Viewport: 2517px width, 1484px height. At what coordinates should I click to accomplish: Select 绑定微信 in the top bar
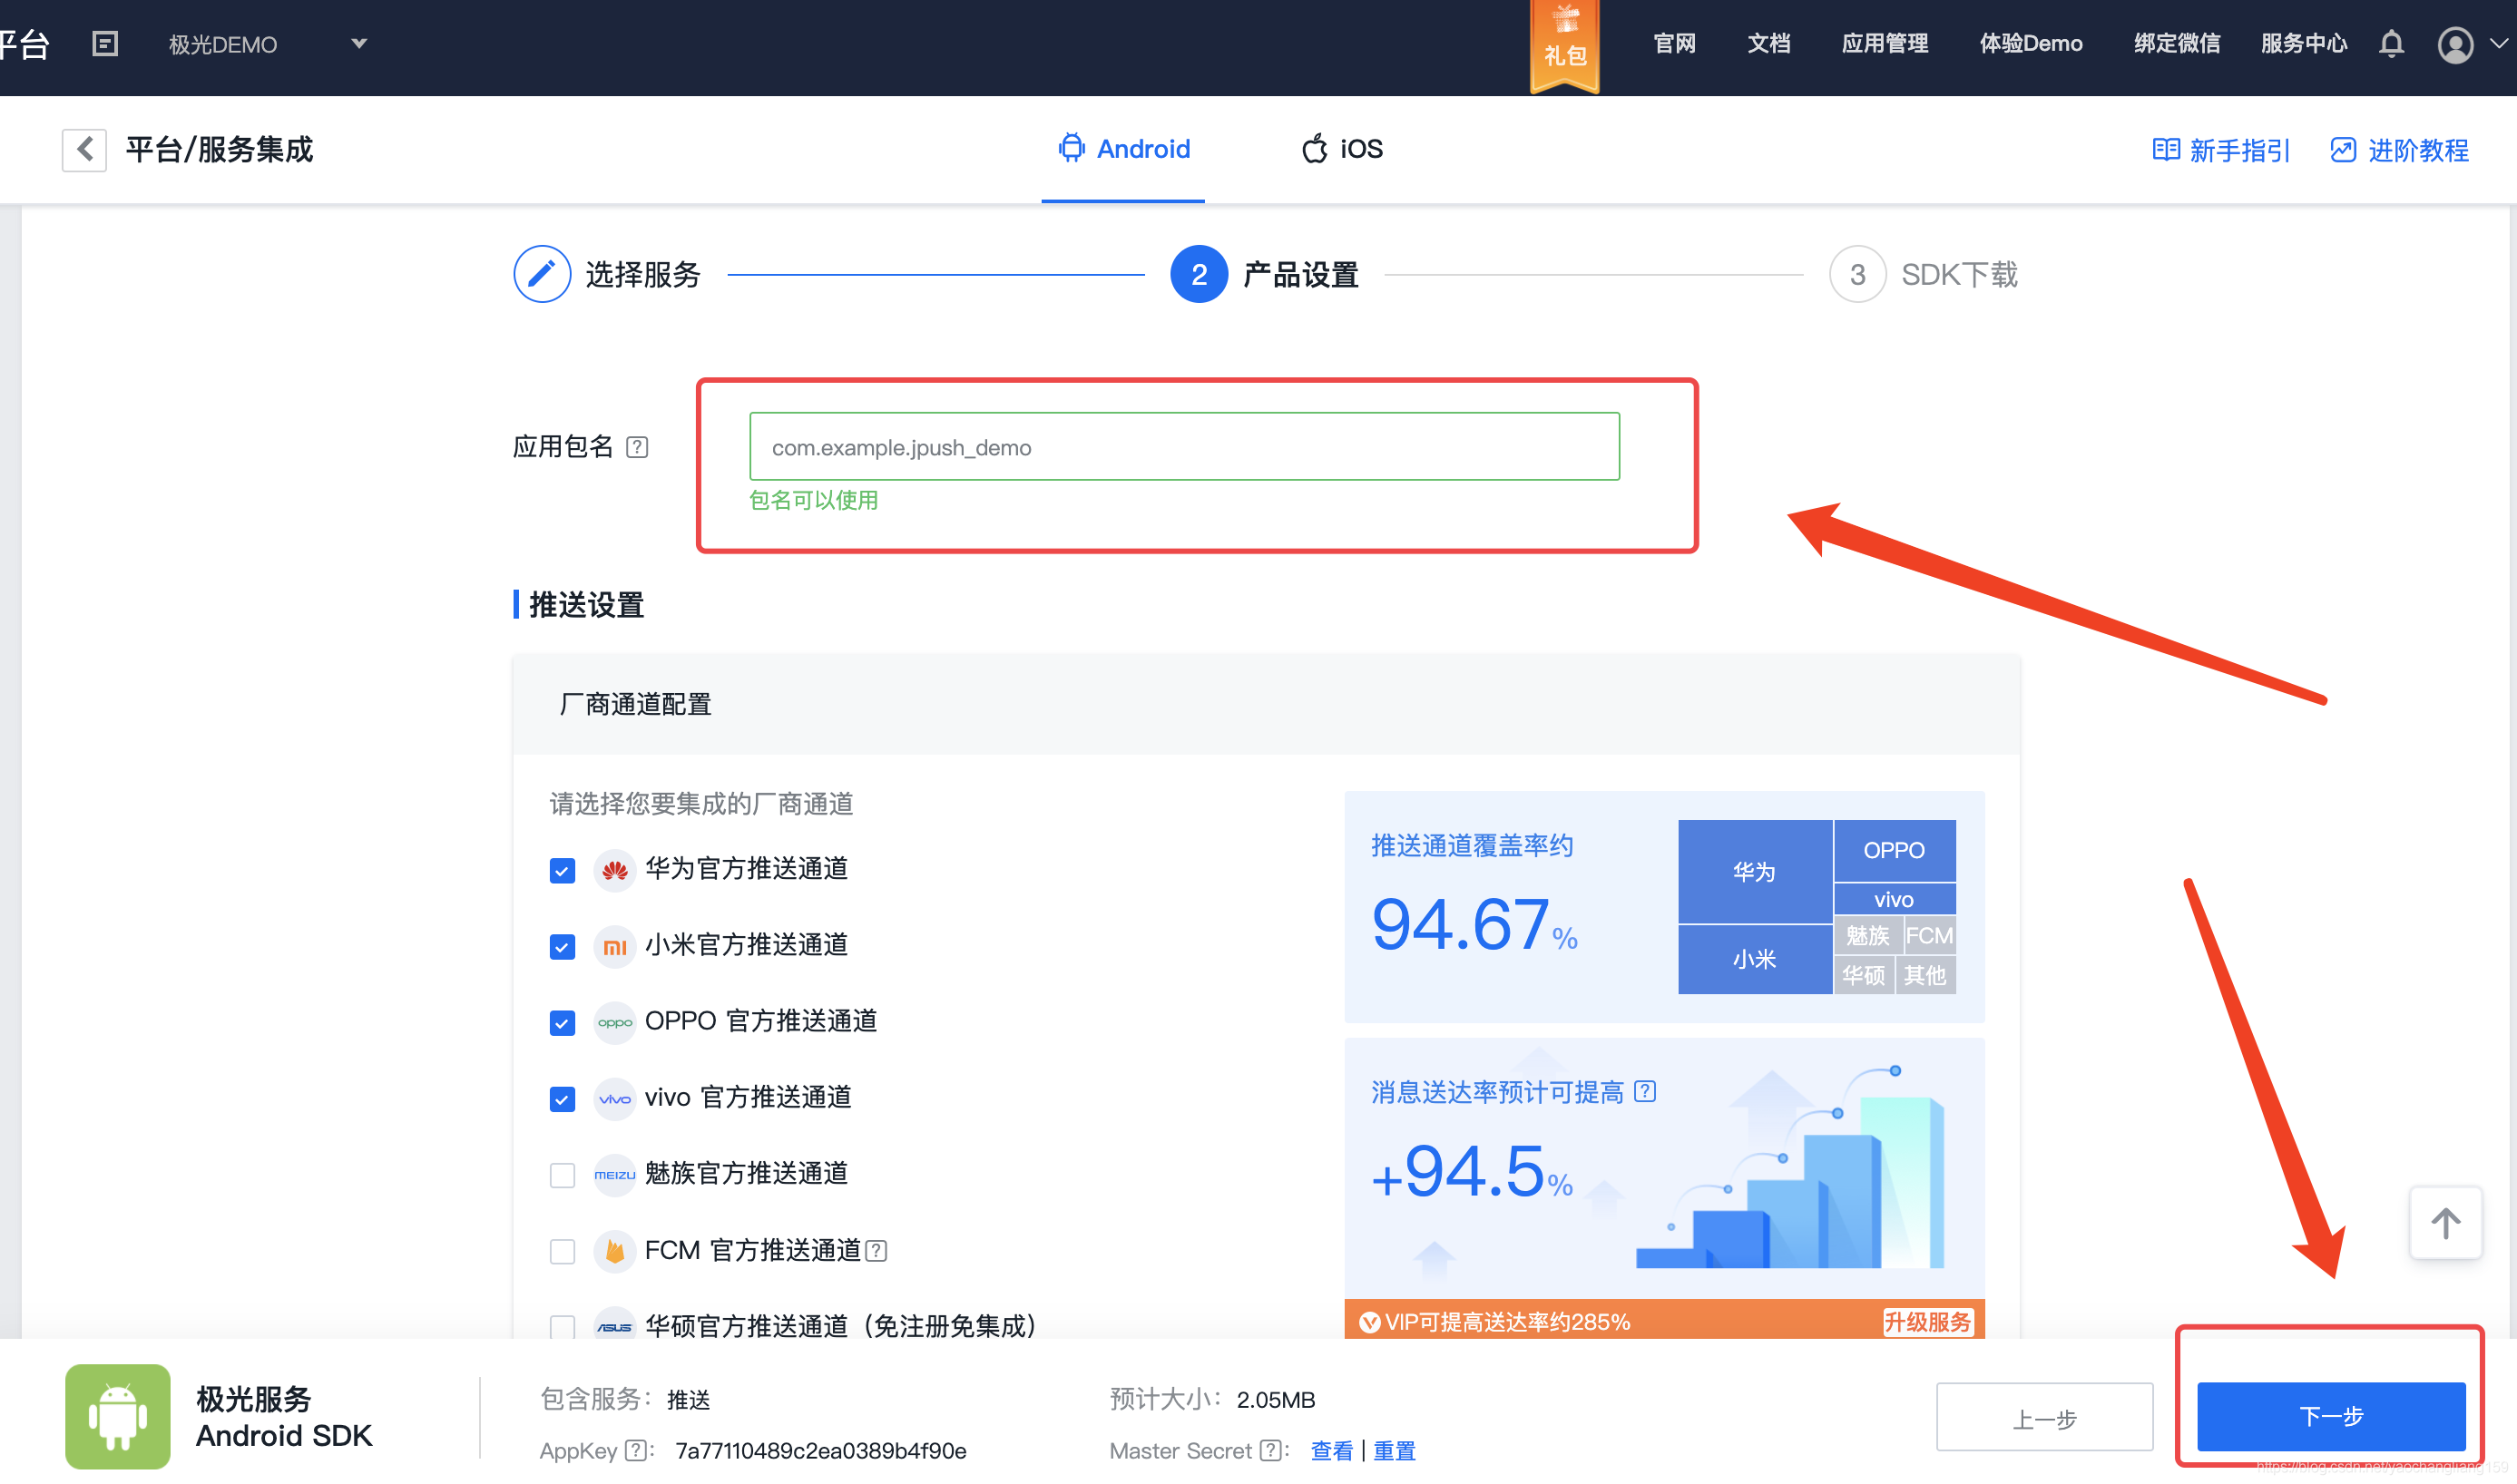click(x=2176, y=44)
